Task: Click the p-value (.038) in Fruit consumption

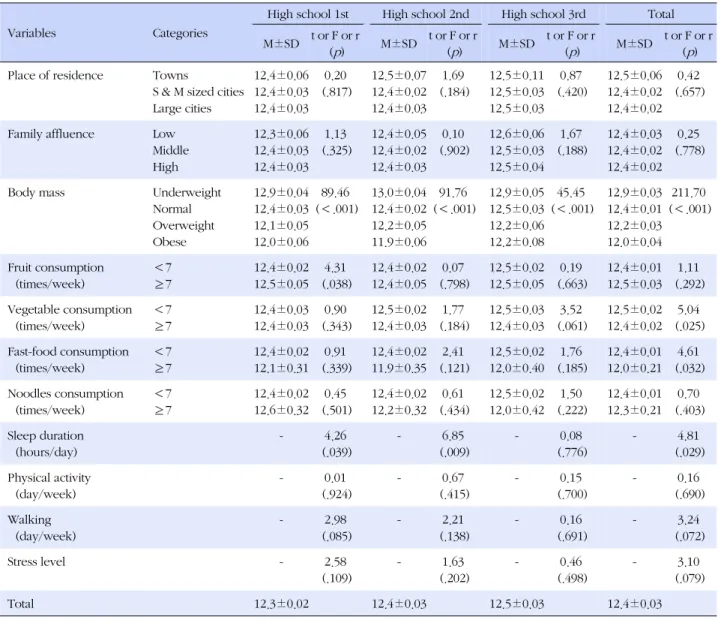Action: 337,284
